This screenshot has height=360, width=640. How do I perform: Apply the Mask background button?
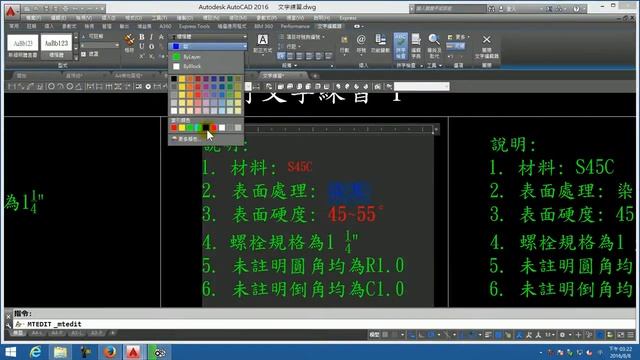(x=90, y=54)
